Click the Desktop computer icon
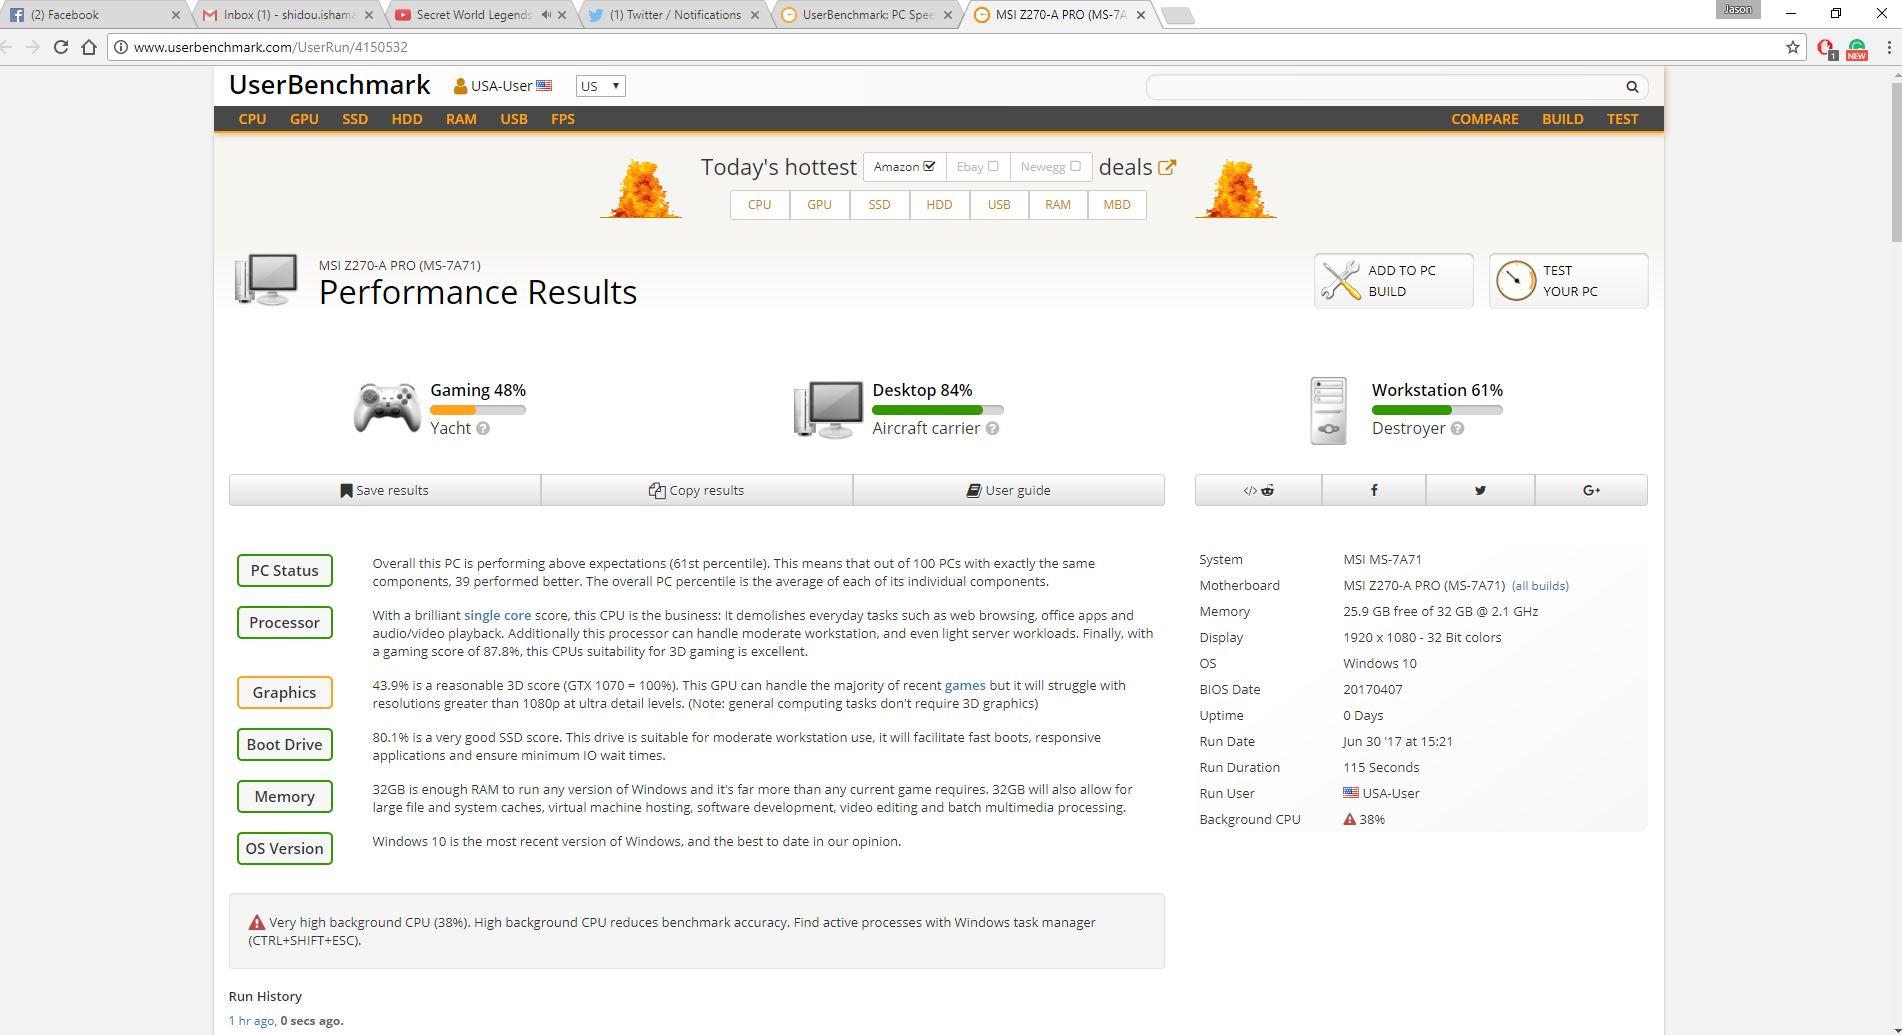1902x1035 pixels. pos(828,409)
